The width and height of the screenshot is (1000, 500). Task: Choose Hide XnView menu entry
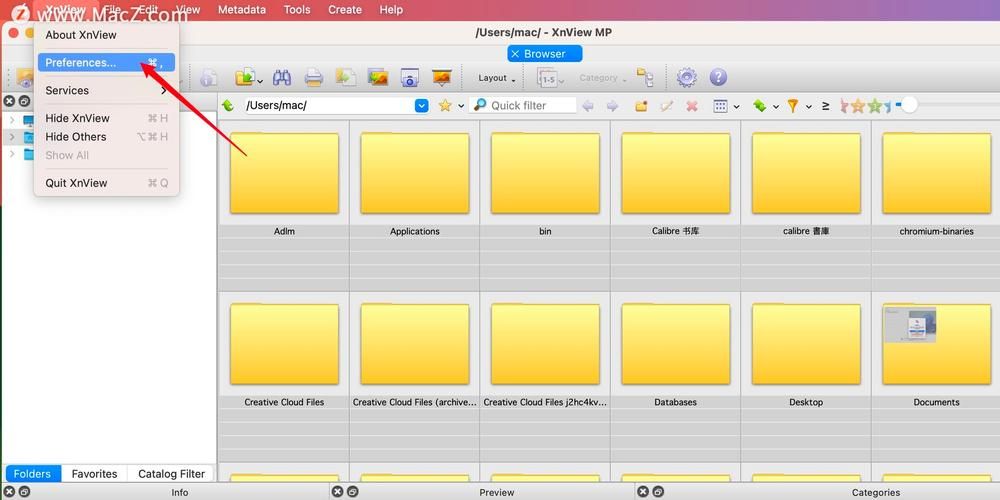106,118
